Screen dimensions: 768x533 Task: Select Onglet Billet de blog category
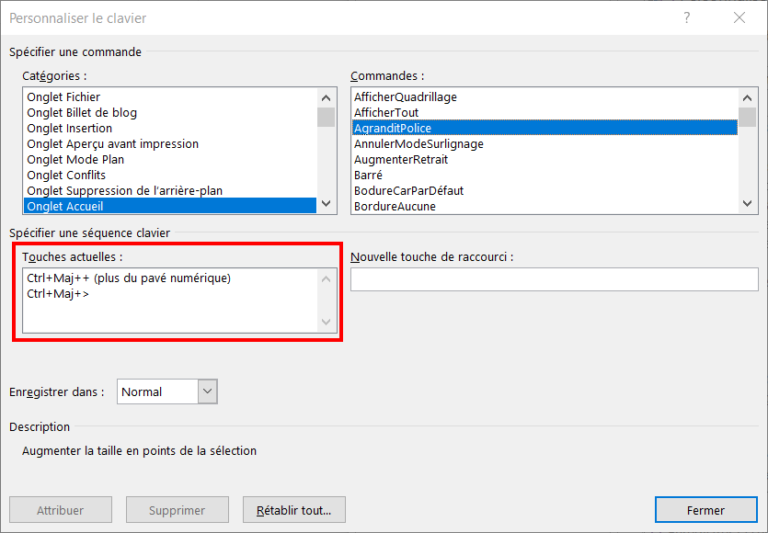point(82,113)
